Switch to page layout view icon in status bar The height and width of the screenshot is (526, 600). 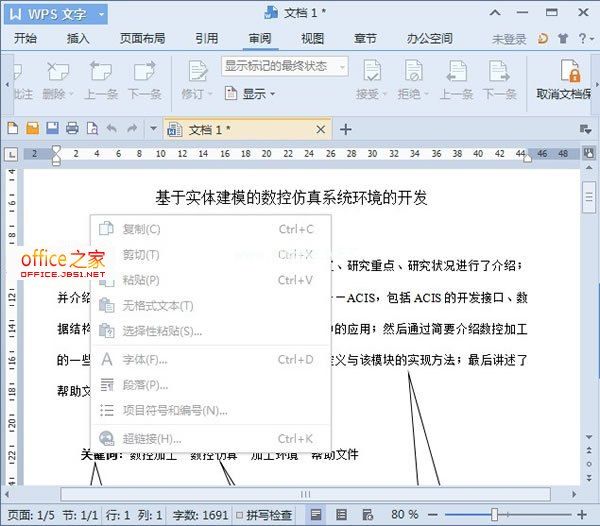click(316, 514)
